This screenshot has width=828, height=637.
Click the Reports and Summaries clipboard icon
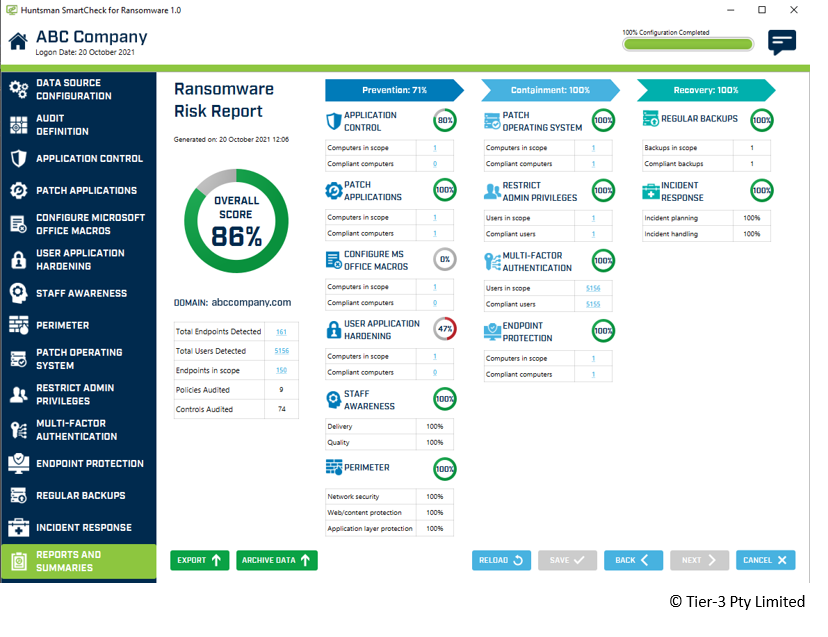point(18,561)
